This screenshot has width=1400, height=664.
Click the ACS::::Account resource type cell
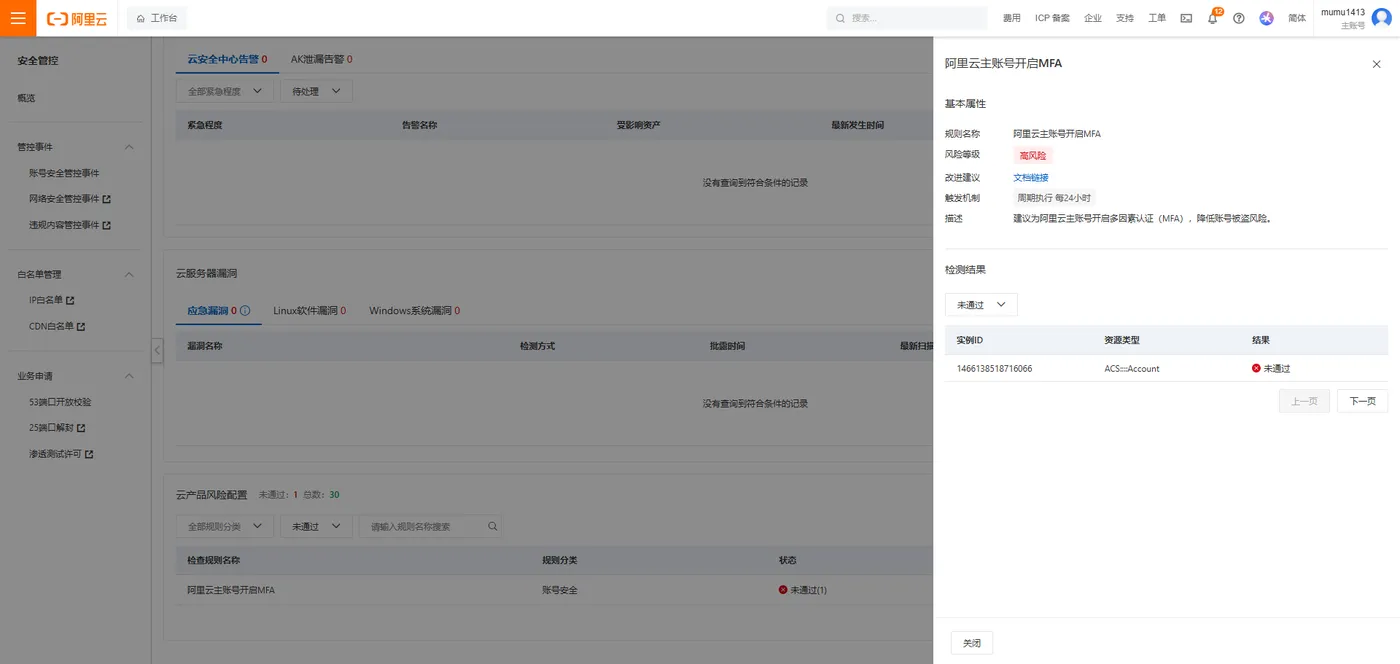[1131, 369]
